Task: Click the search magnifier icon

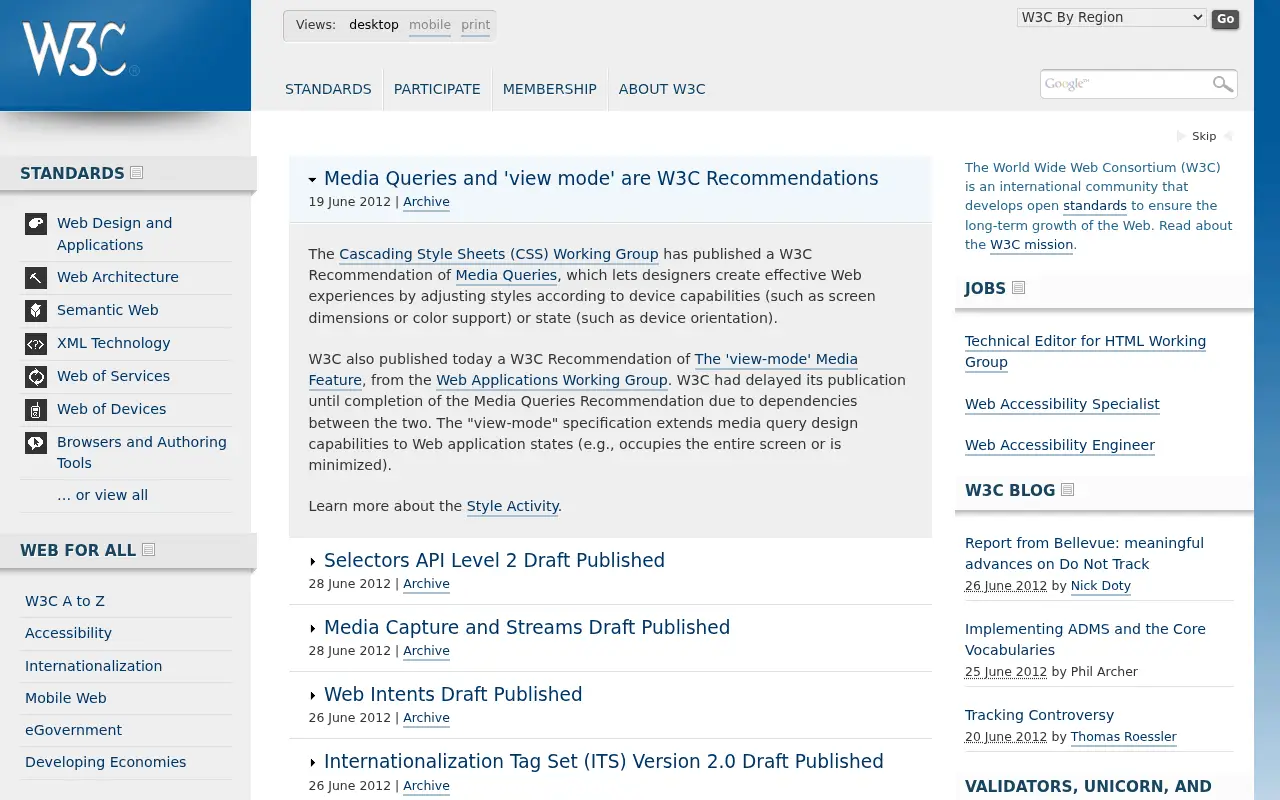Action: pos(1222,84)
